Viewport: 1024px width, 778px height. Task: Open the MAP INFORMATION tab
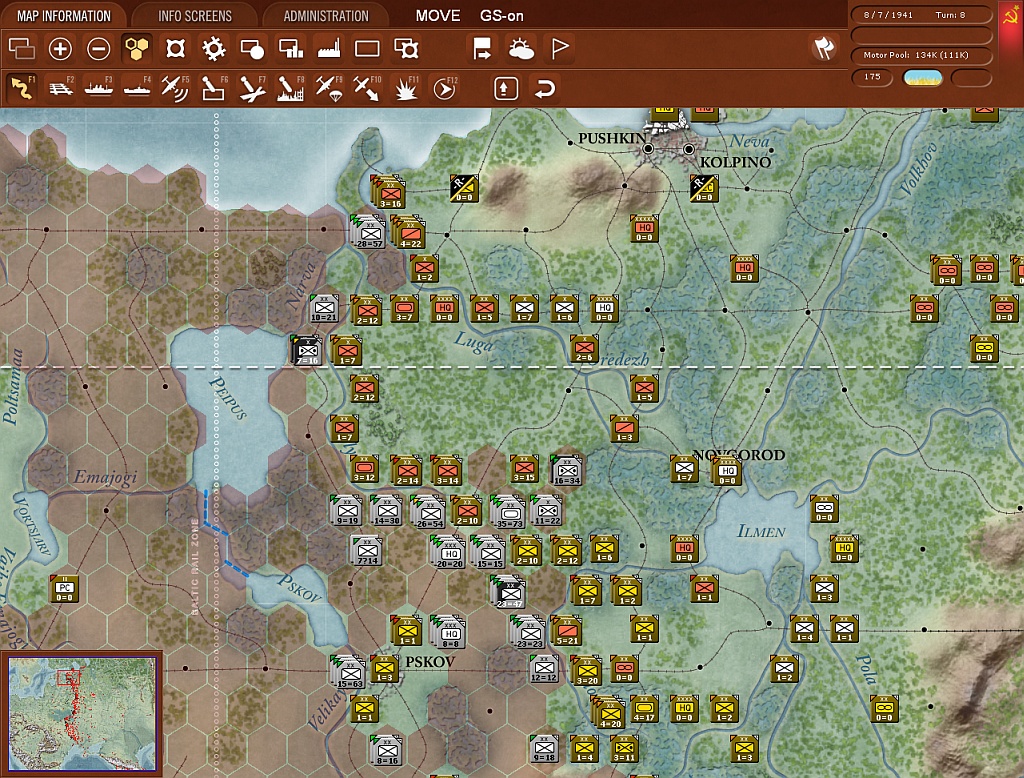(63, 16)
